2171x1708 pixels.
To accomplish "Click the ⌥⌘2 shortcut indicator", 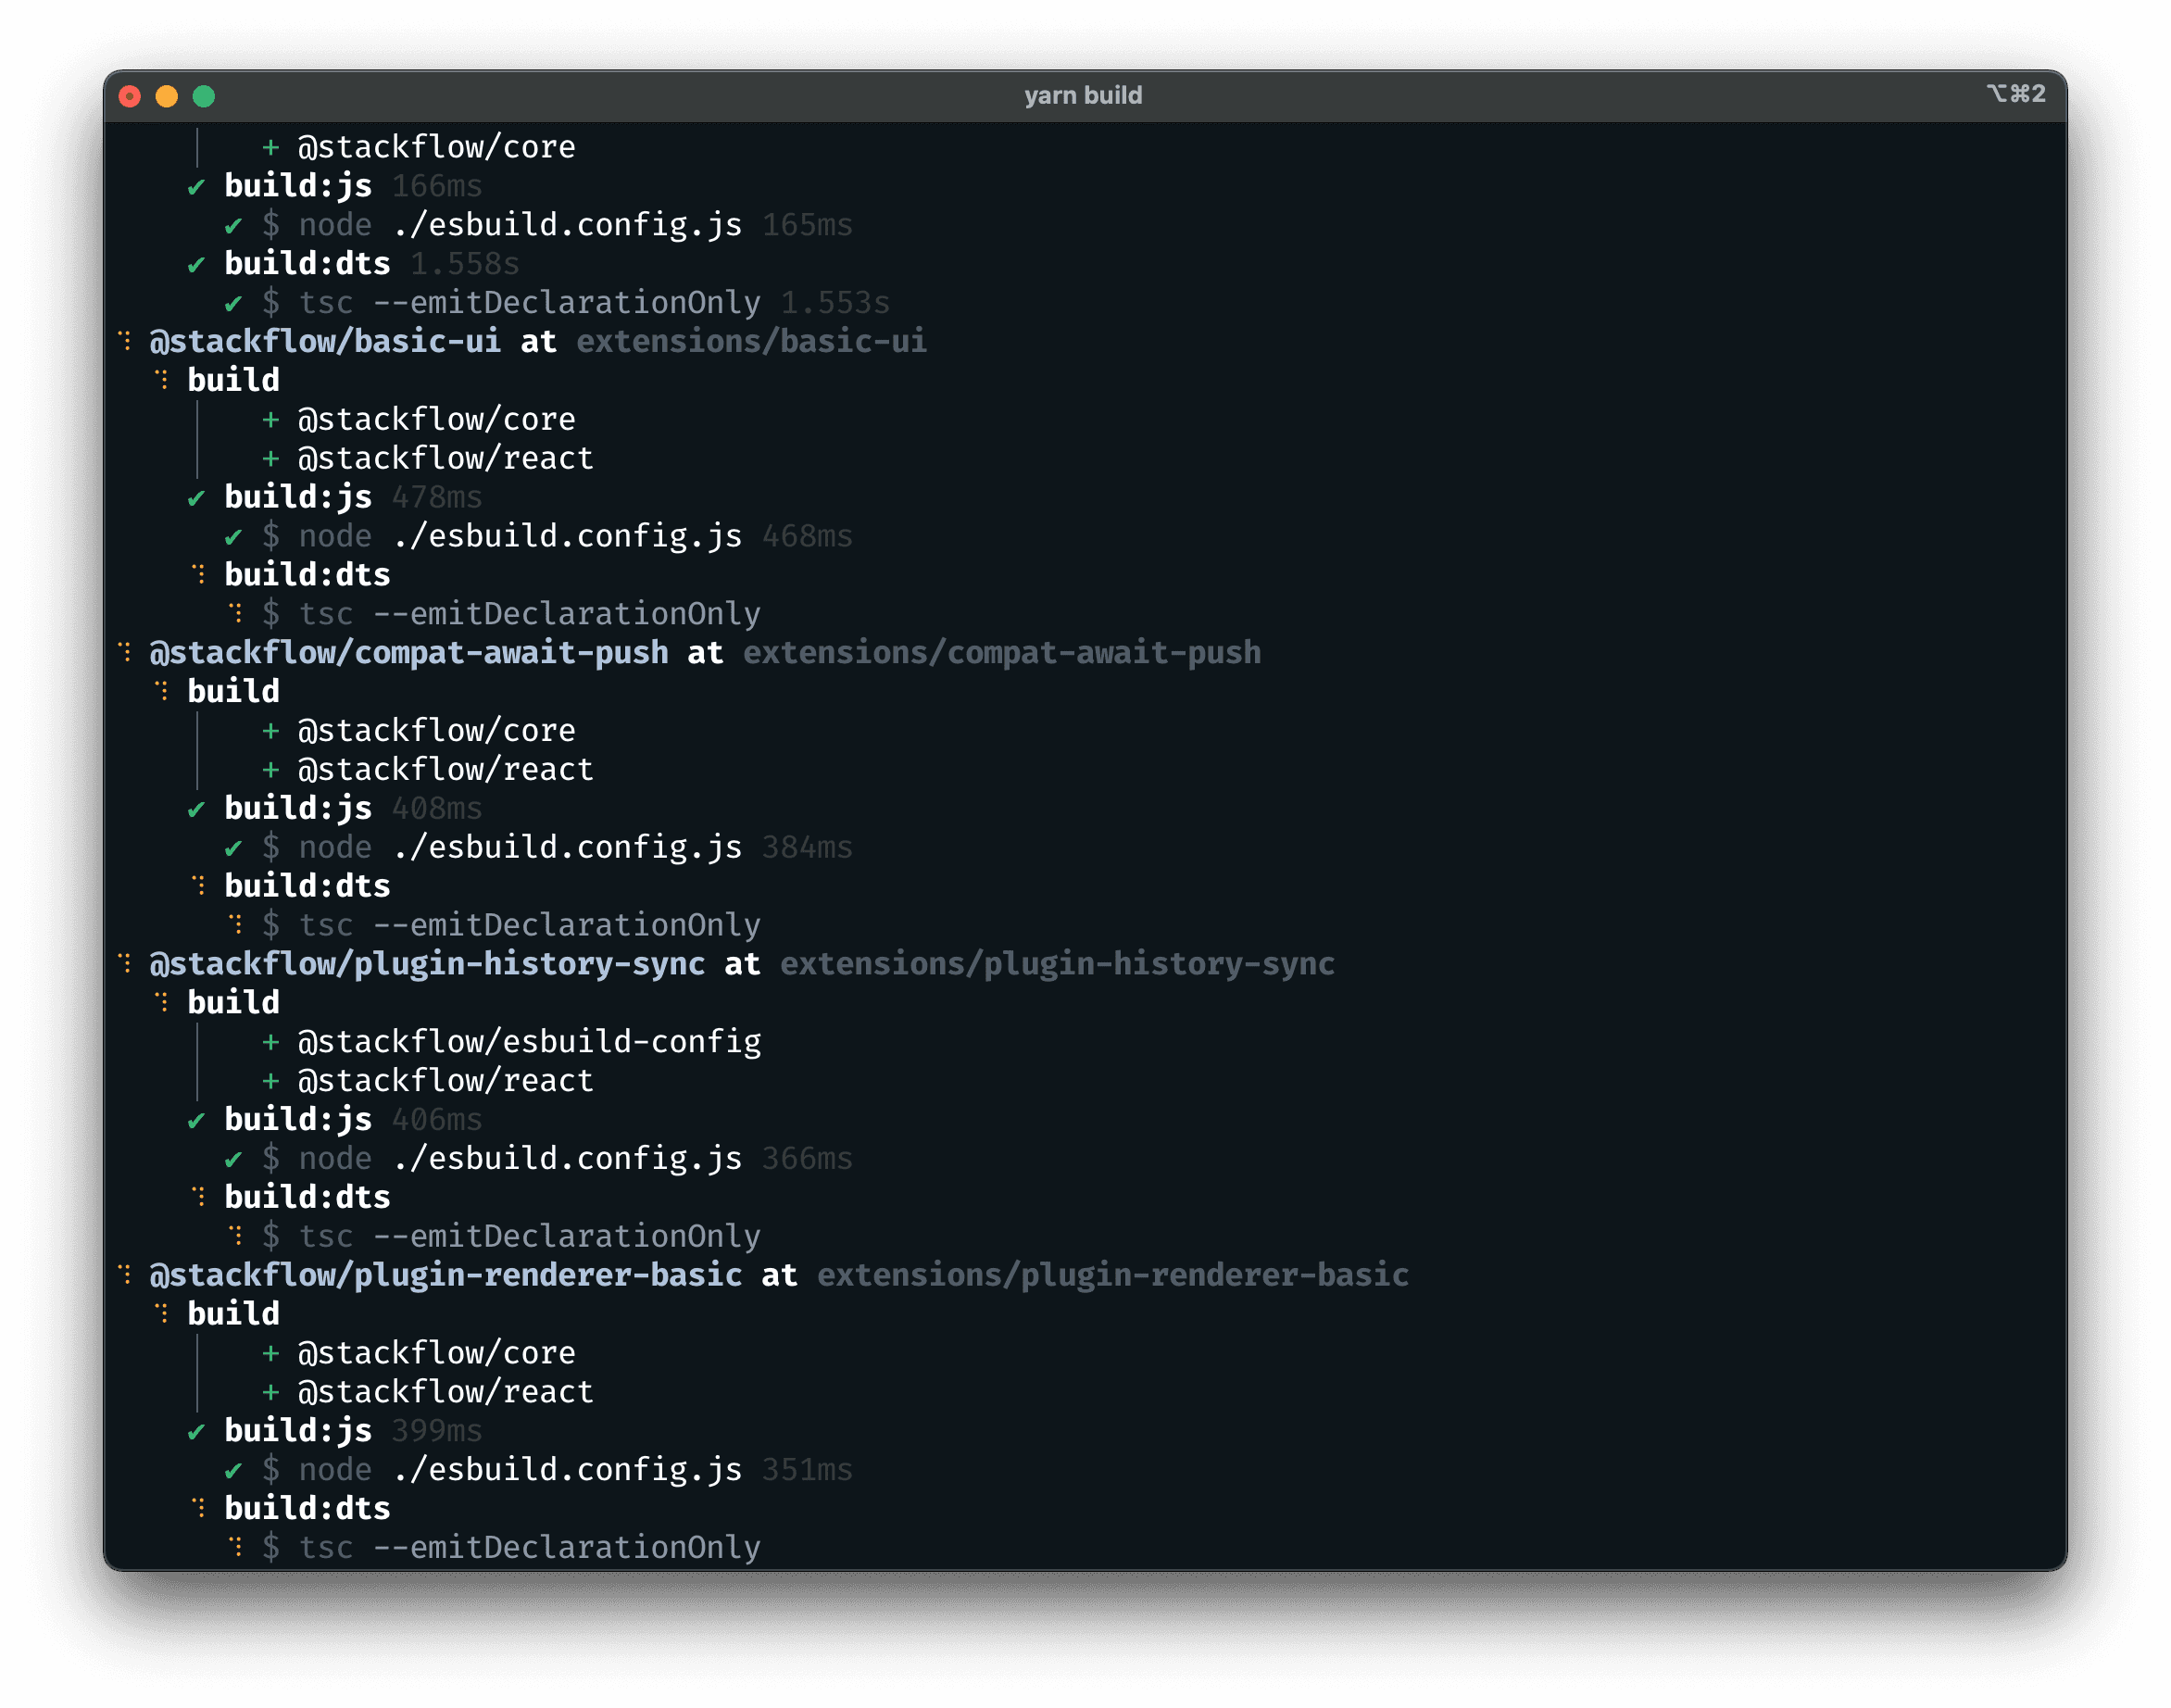I will tap(2015, 94).
